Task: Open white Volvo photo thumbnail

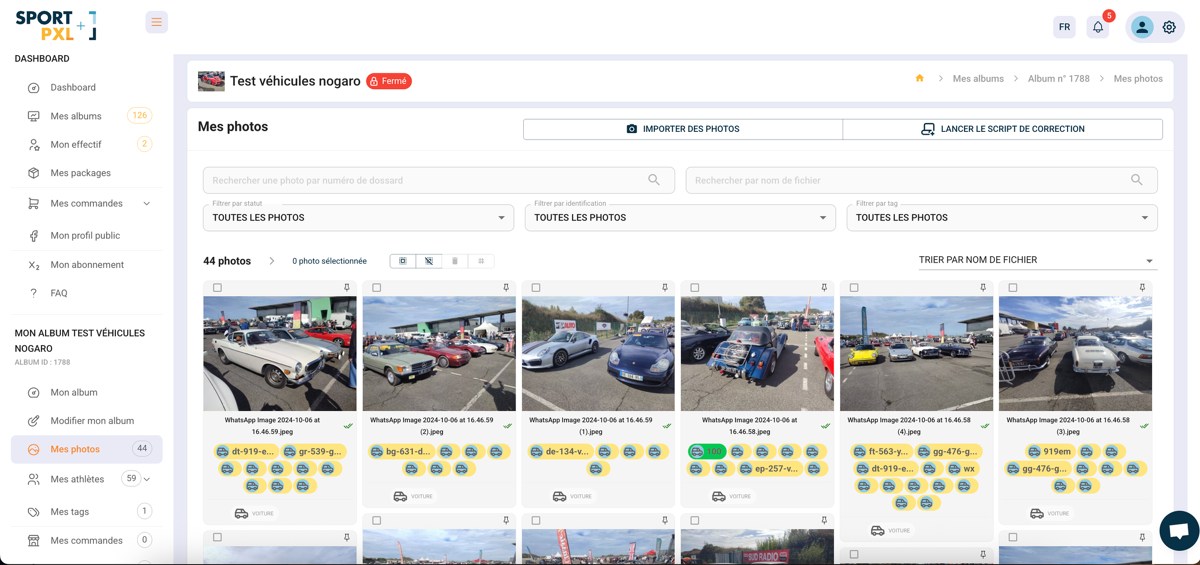Action: click(280, 353)
